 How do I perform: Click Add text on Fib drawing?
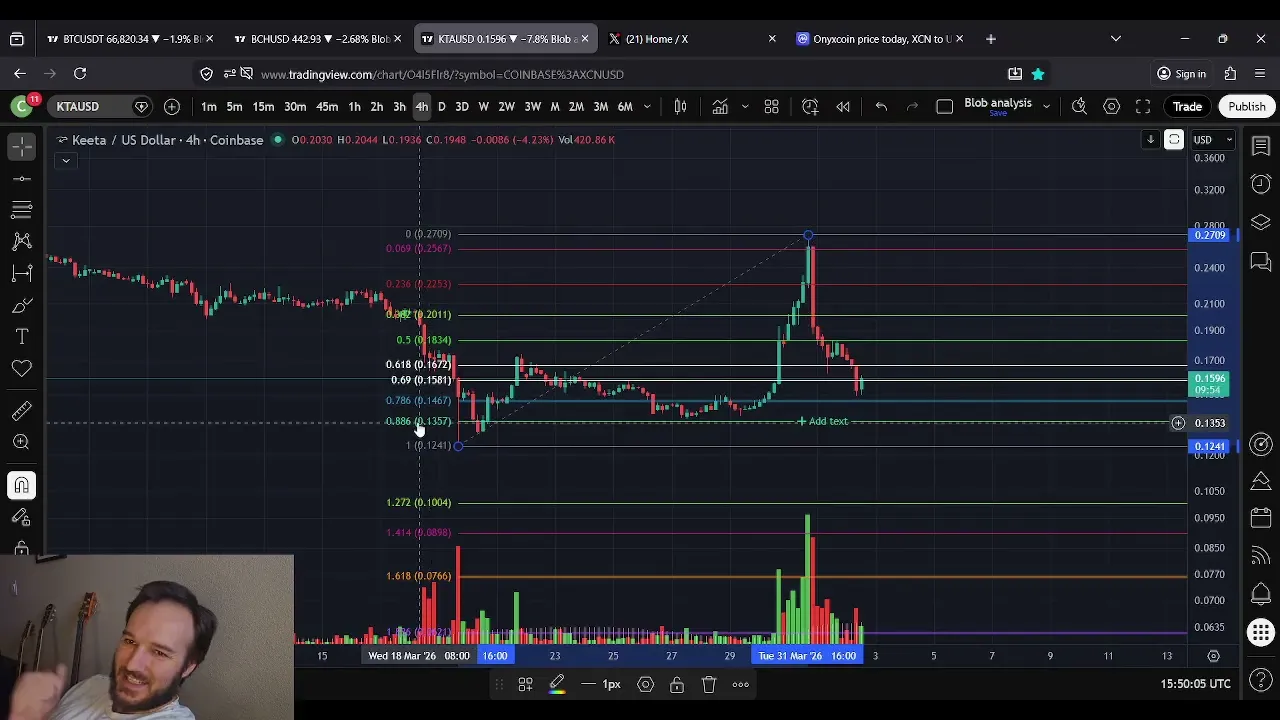tap(821, 422)
